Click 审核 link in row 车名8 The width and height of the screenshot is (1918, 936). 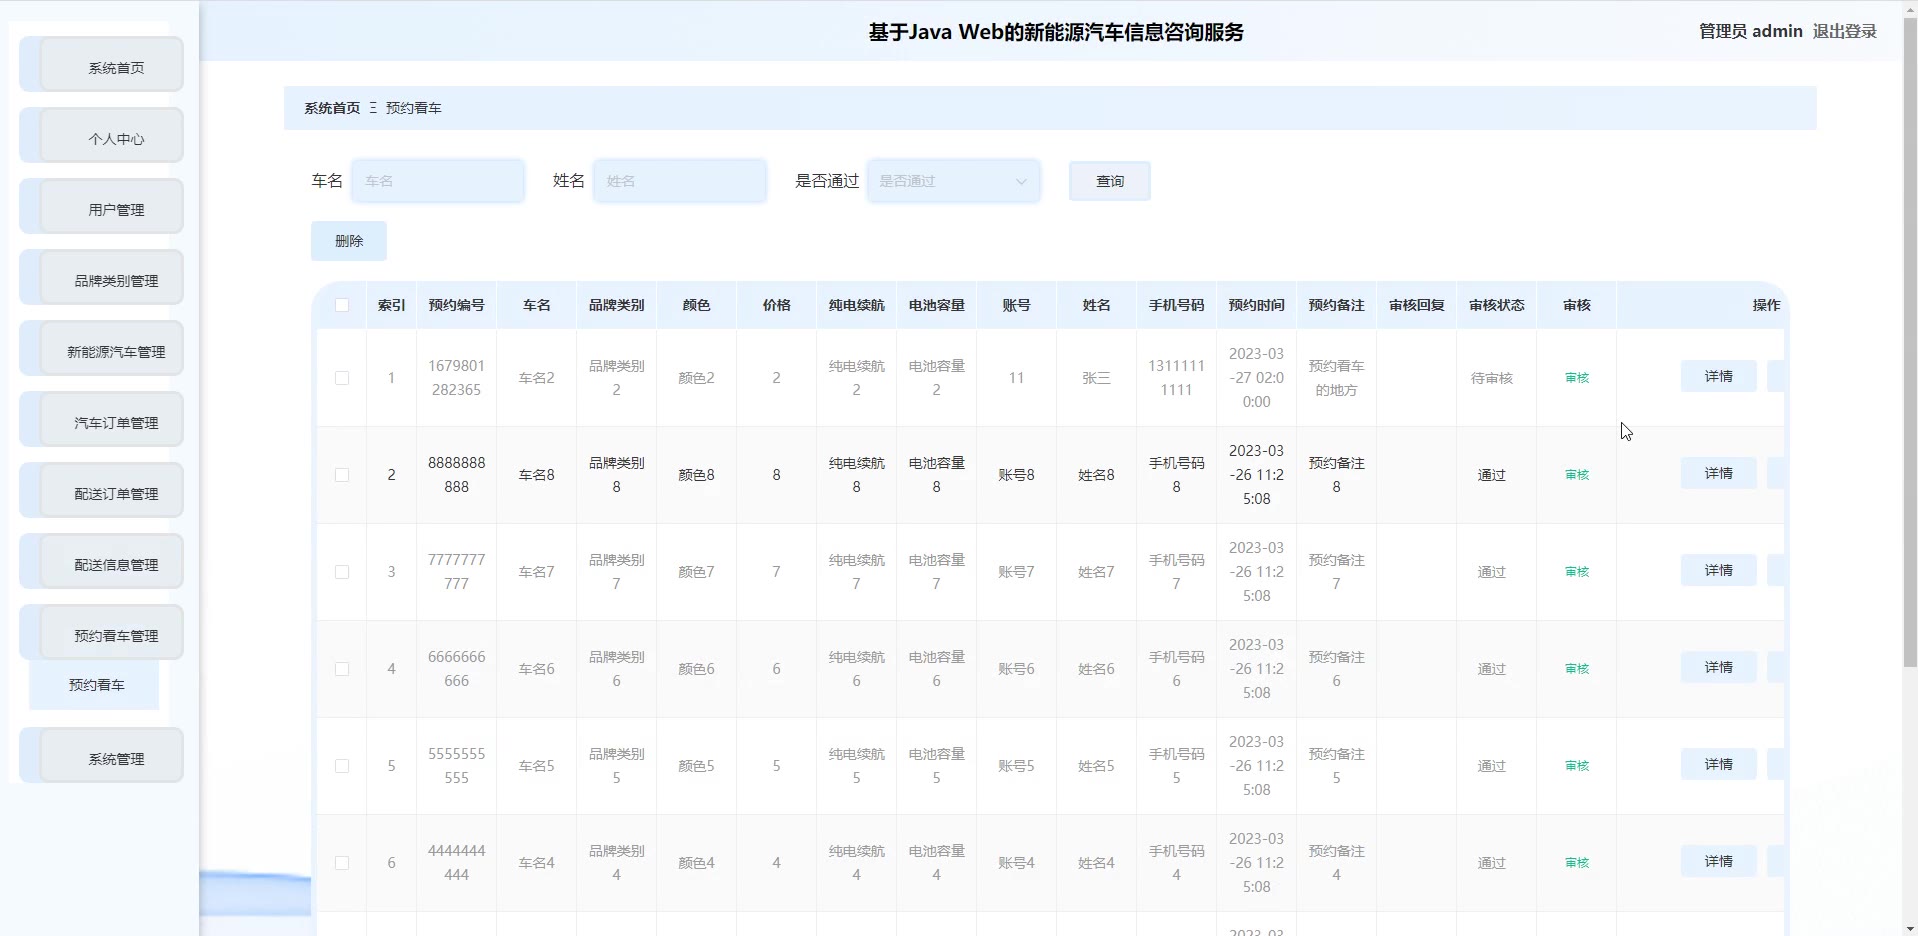1577,475
